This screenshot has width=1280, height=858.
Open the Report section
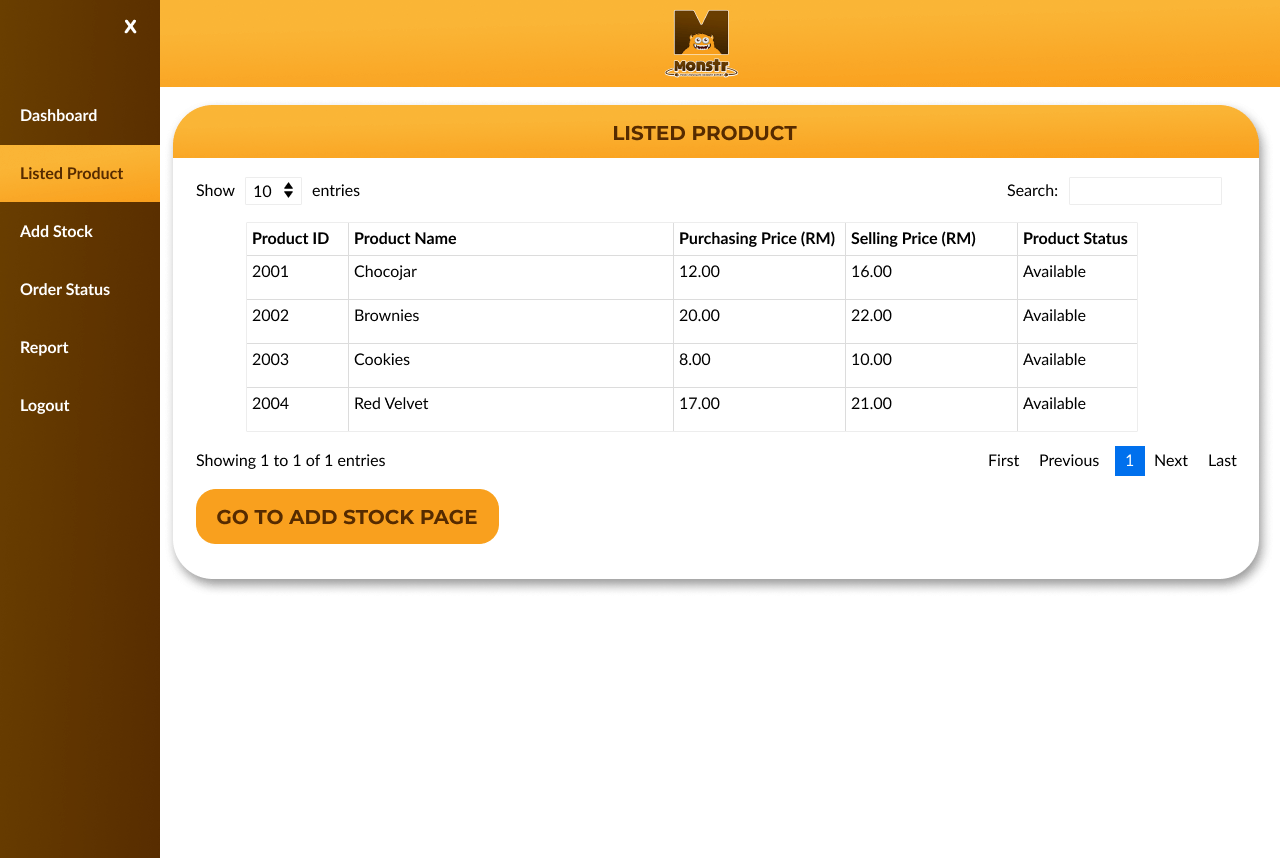tap(44, 347)
